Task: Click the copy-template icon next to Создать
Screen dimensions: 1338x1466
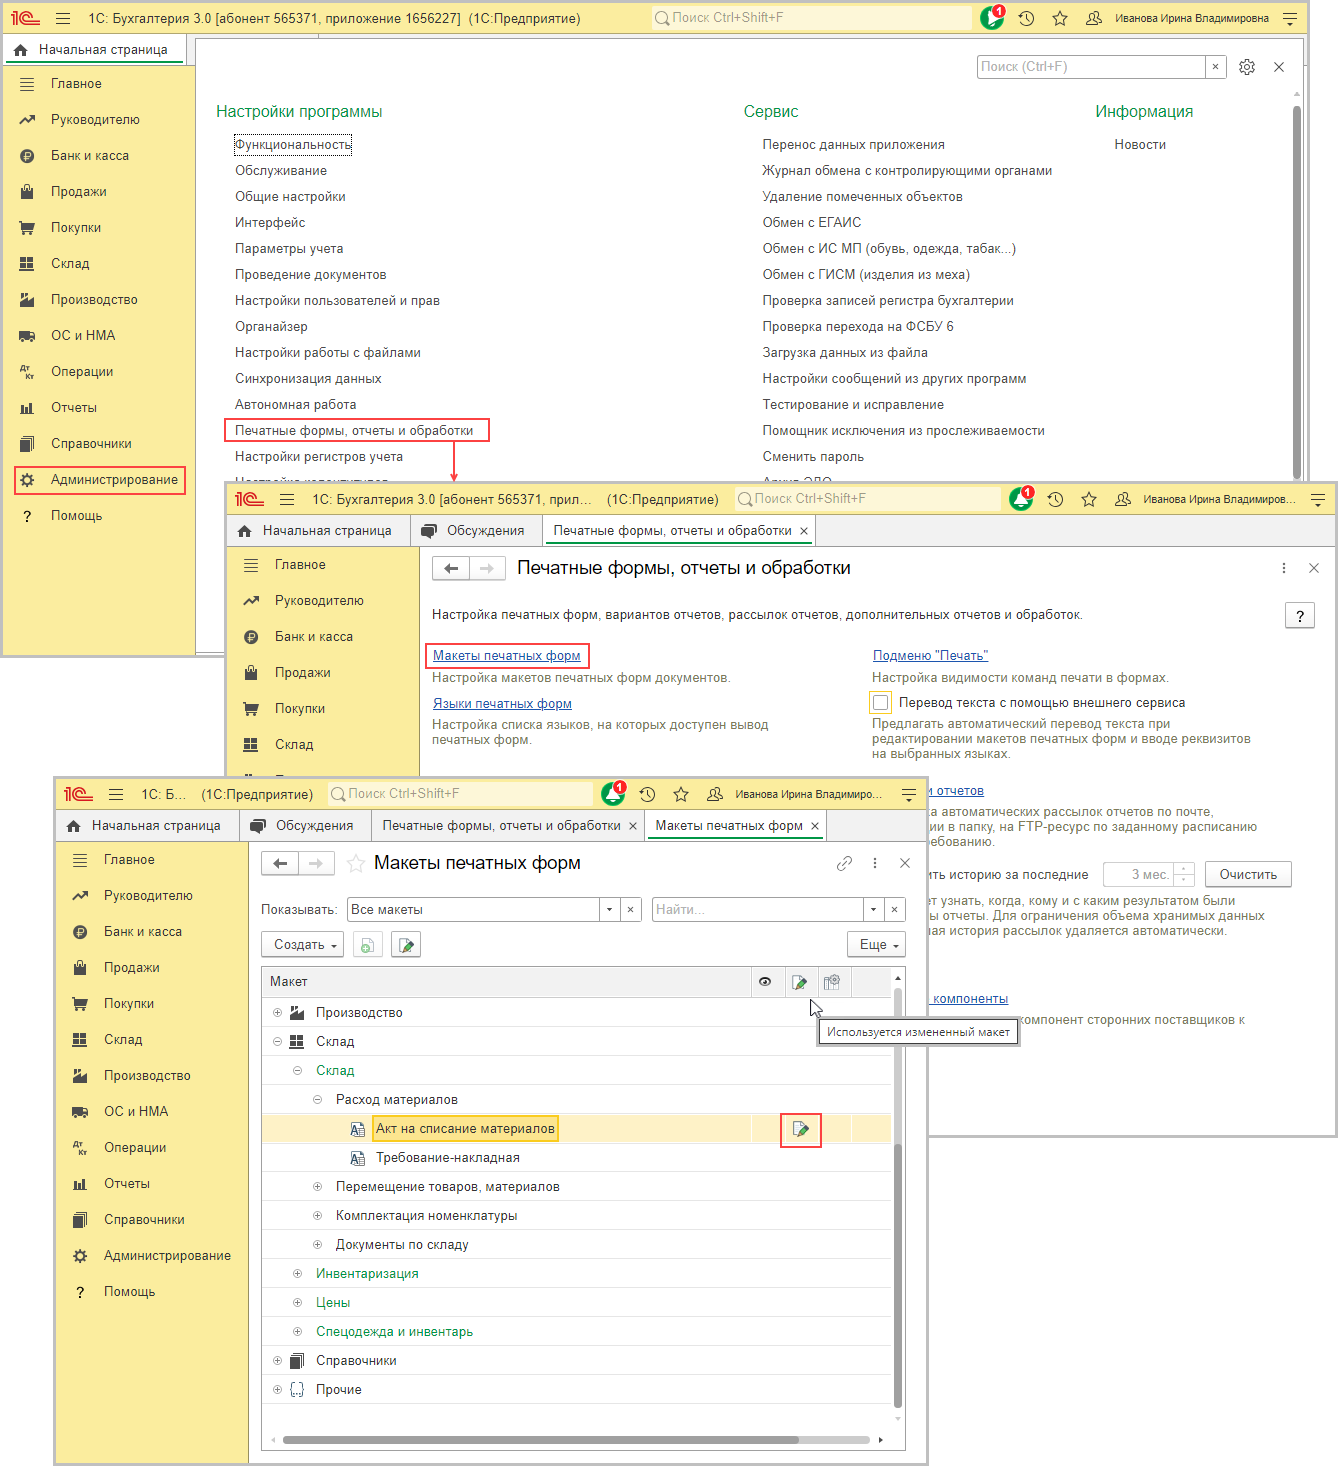Action: click(x=367, y=944)
